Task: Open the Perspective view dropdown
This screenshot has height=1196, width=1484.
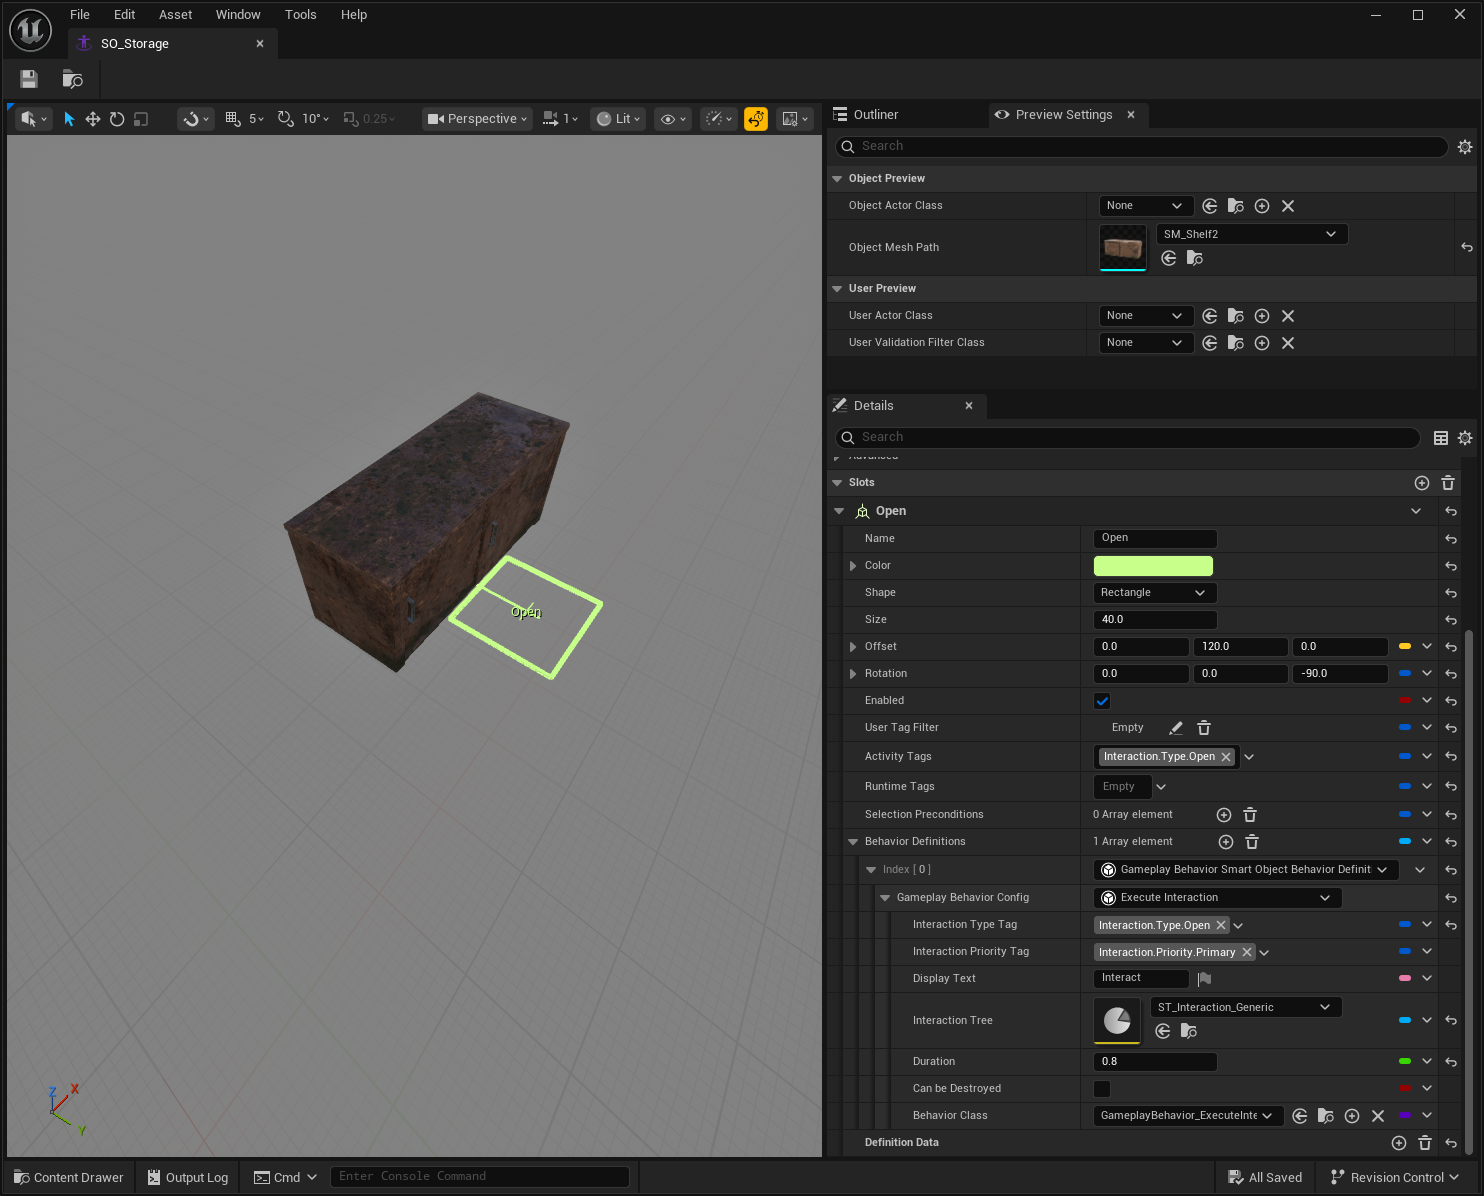Action: click(477, 118)
